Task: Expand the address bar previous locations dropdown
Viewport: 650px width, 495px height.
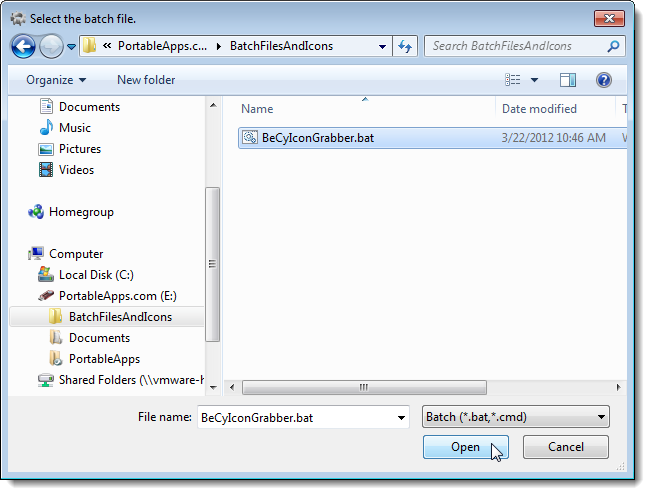Action: point(382,47)
